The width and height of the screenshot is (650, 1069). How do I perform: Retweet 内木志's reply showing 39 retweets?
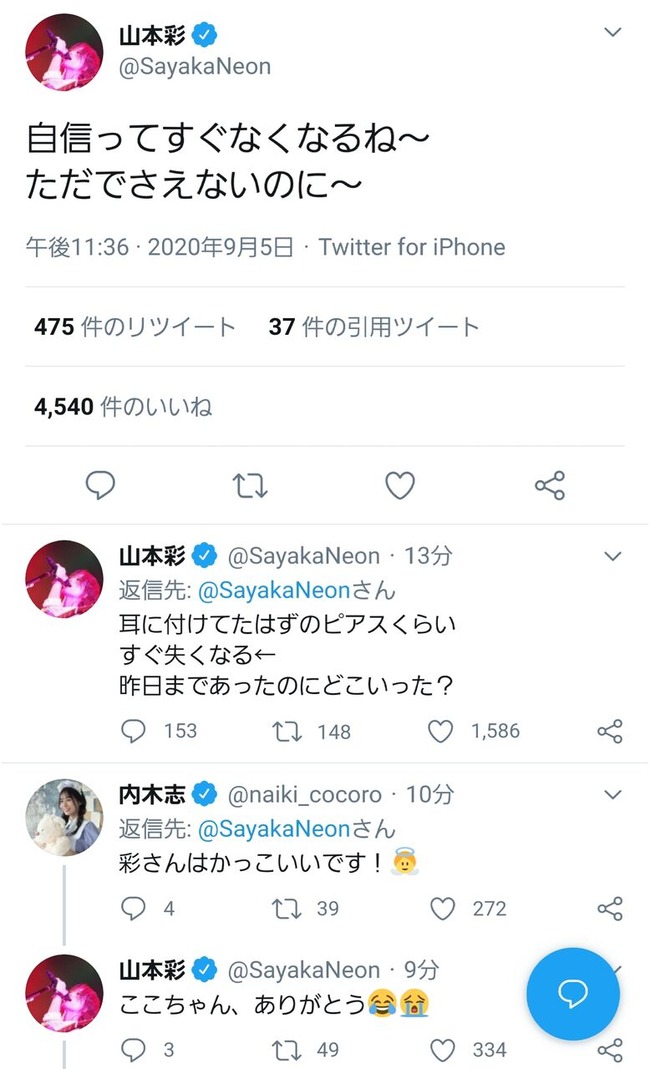coord(286,909)
